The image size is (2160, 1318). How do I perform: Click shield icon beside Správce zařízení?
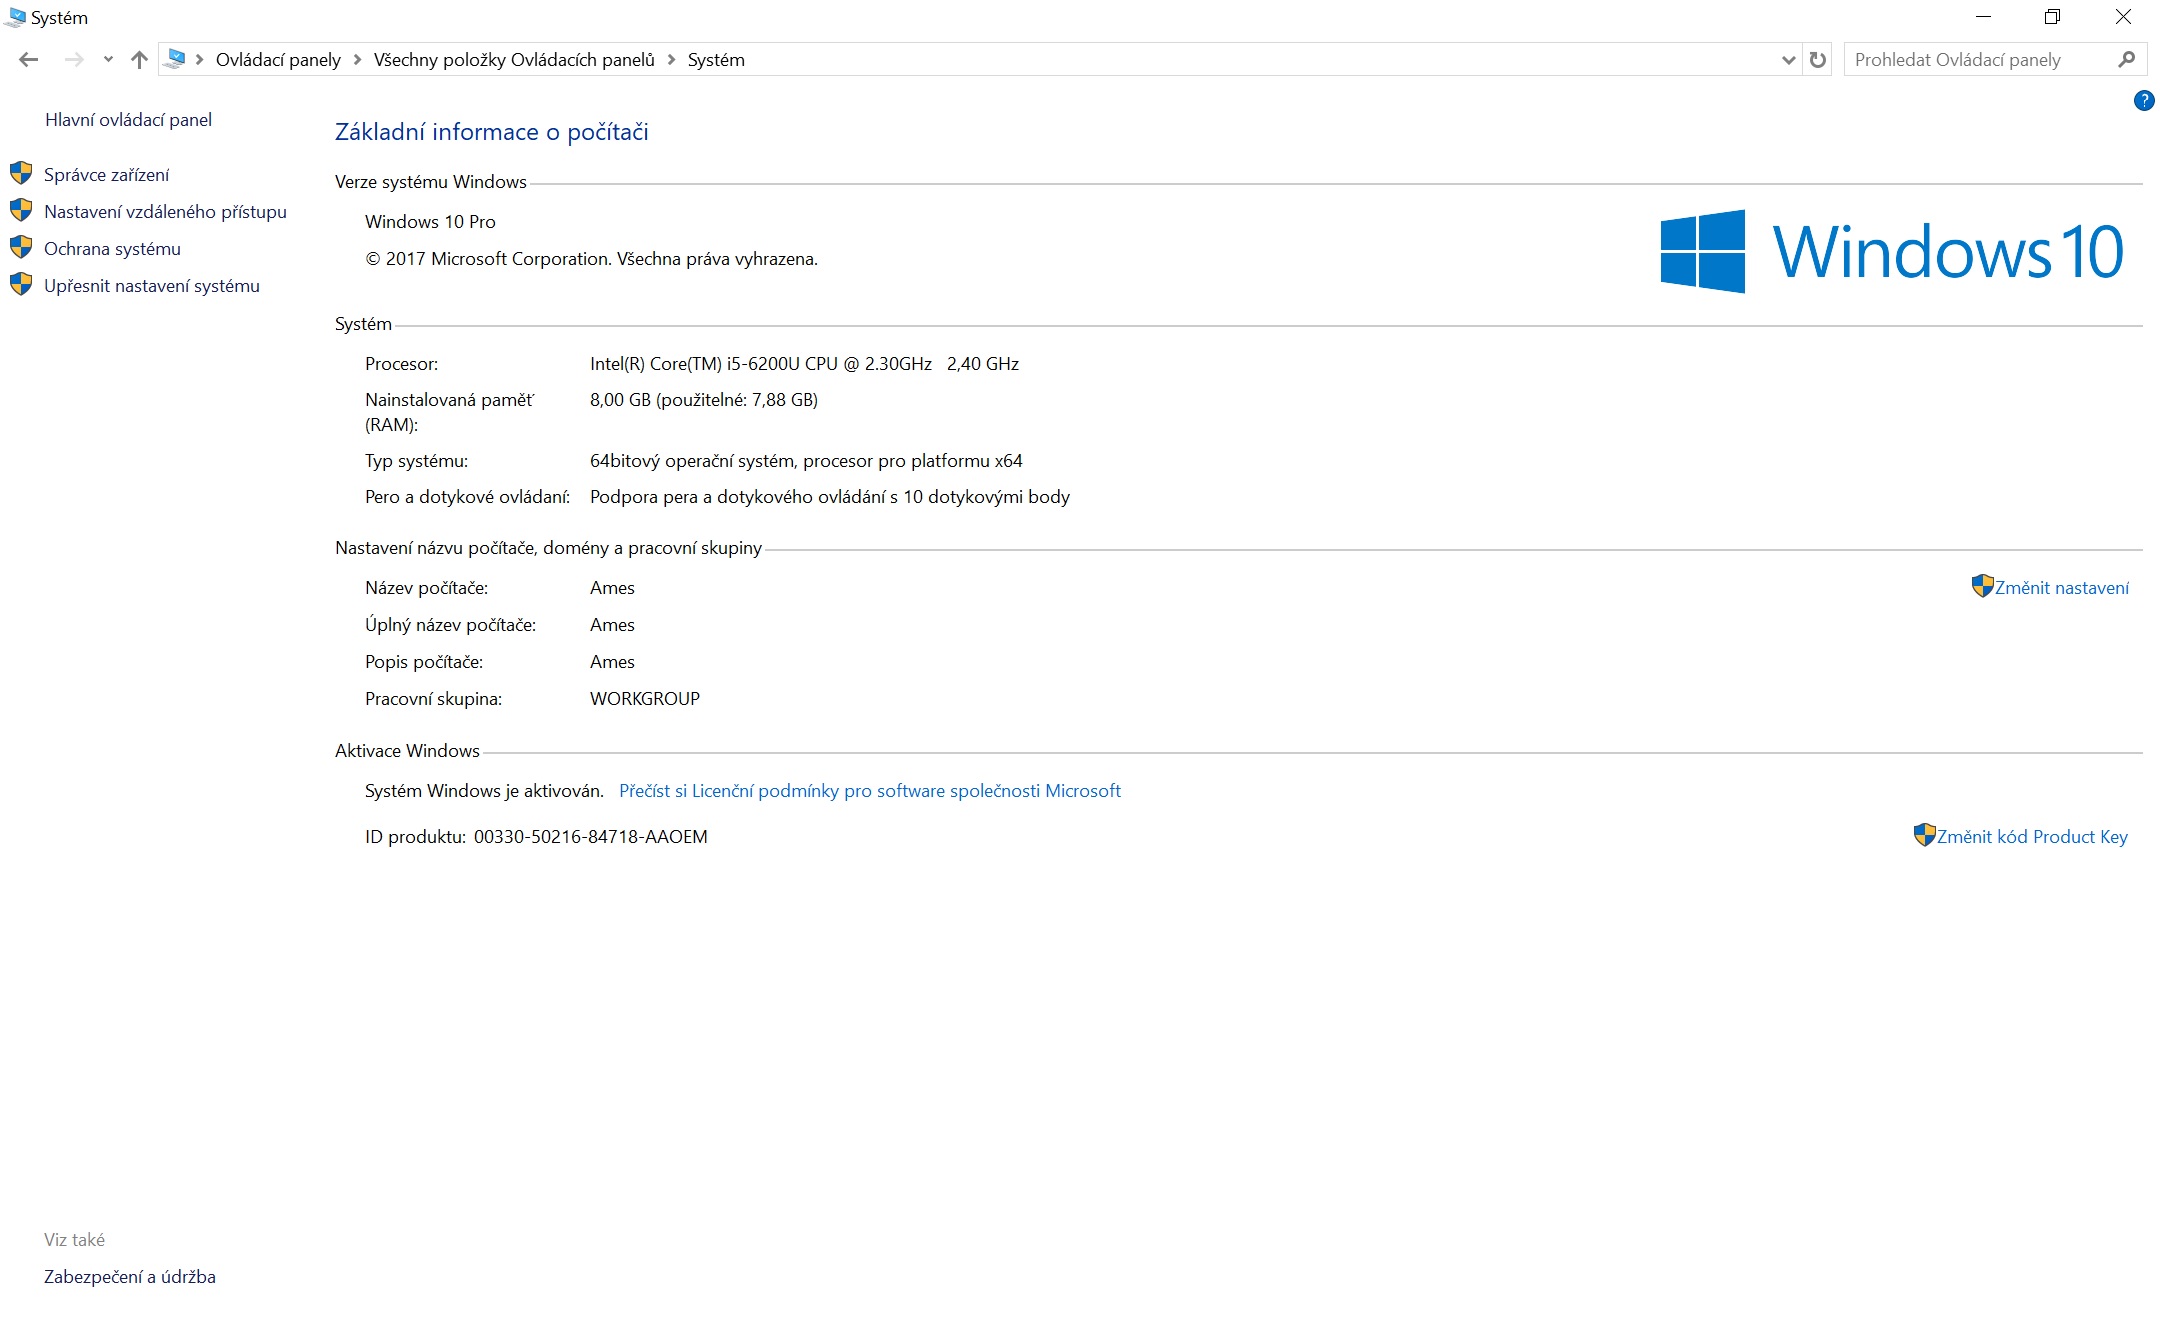21,174
